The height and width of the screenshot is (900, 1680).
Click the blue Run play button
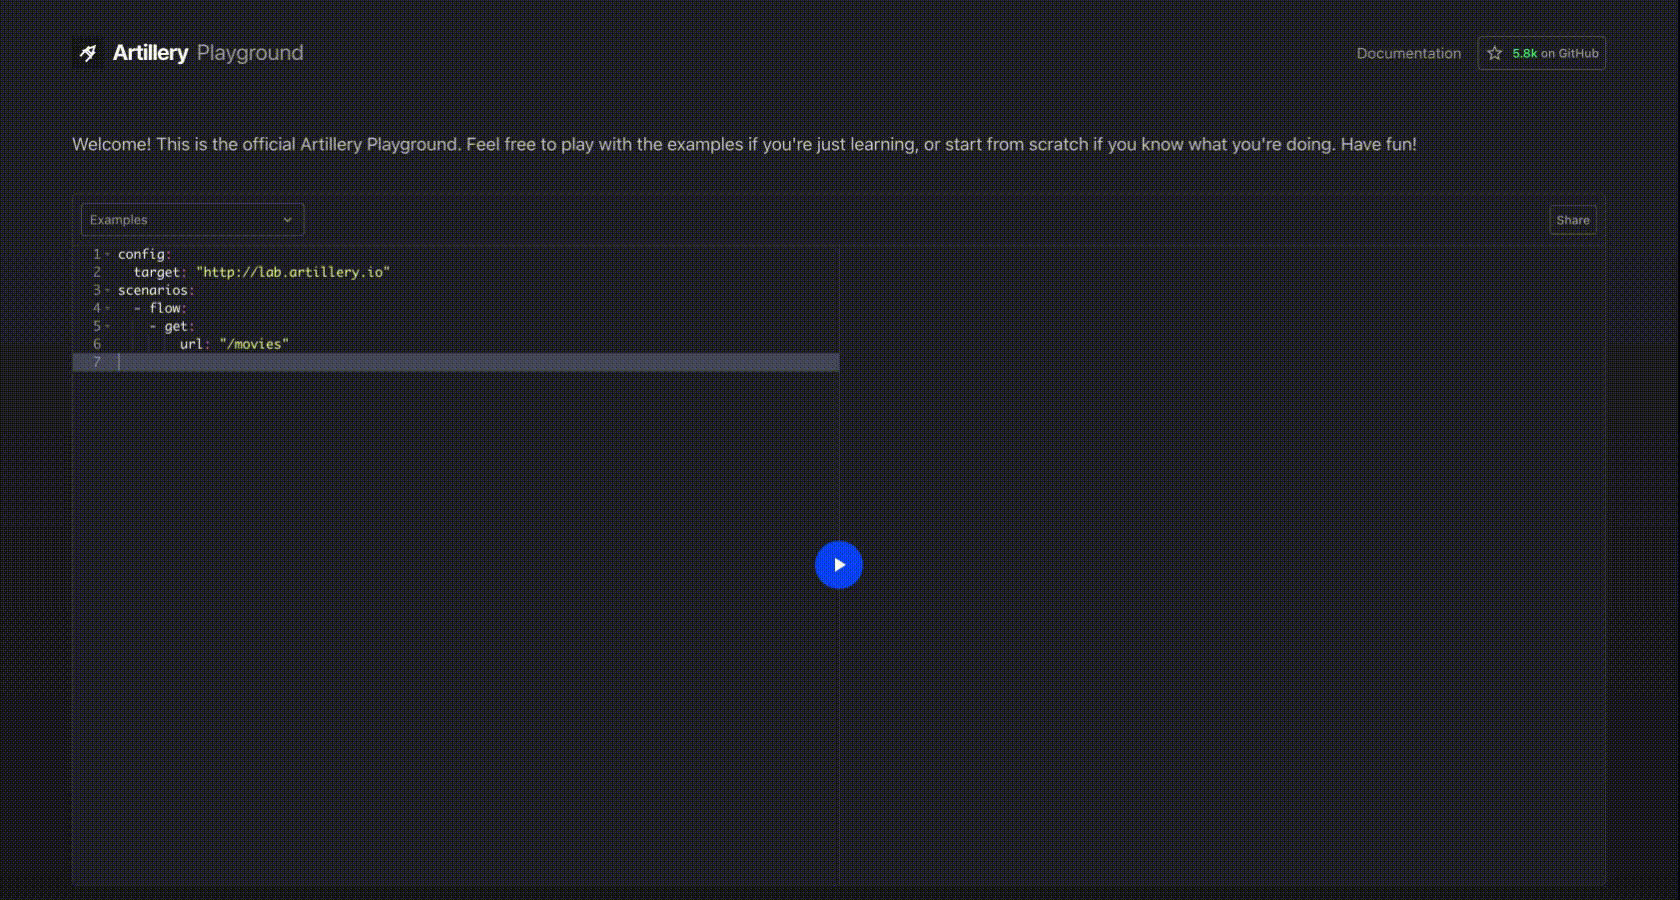point(839,565)
